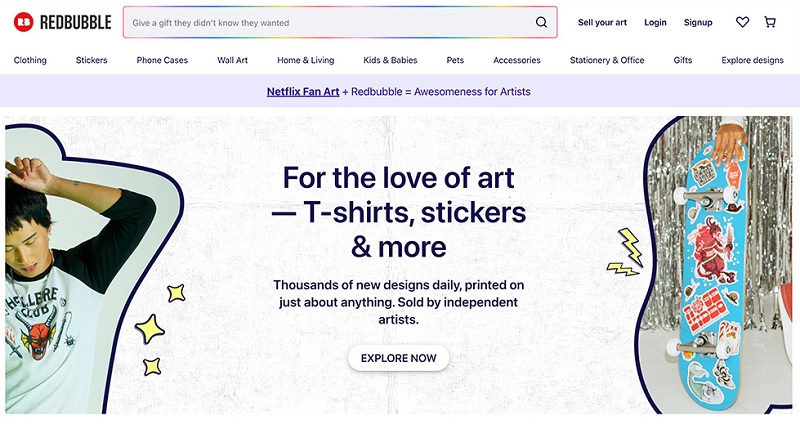Click the Login link
800x429 pixels.
[x=655, y=22]
